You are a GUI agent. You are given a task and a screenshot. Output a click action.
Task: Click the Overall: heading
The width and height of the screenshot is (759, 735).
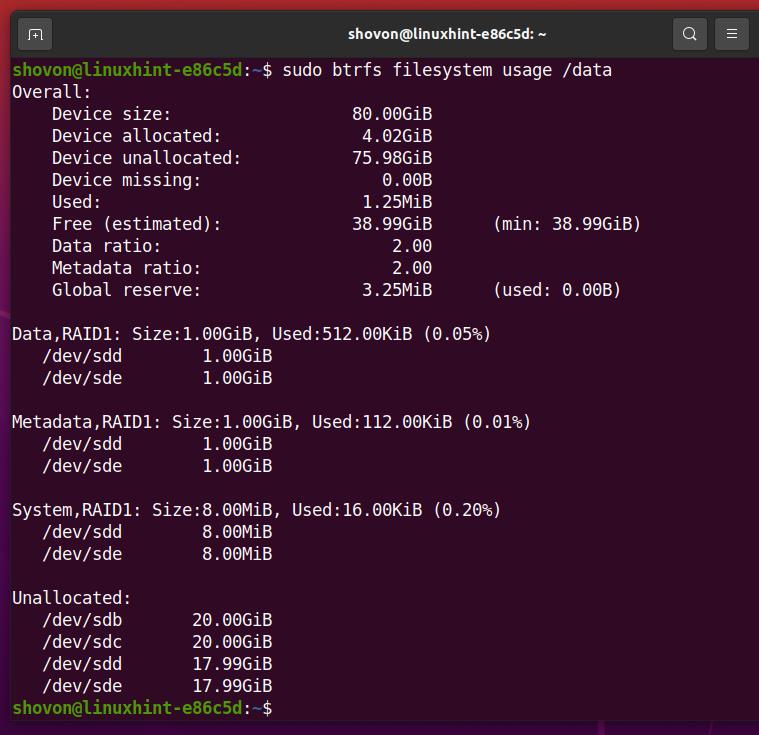[x=52, y=92]
